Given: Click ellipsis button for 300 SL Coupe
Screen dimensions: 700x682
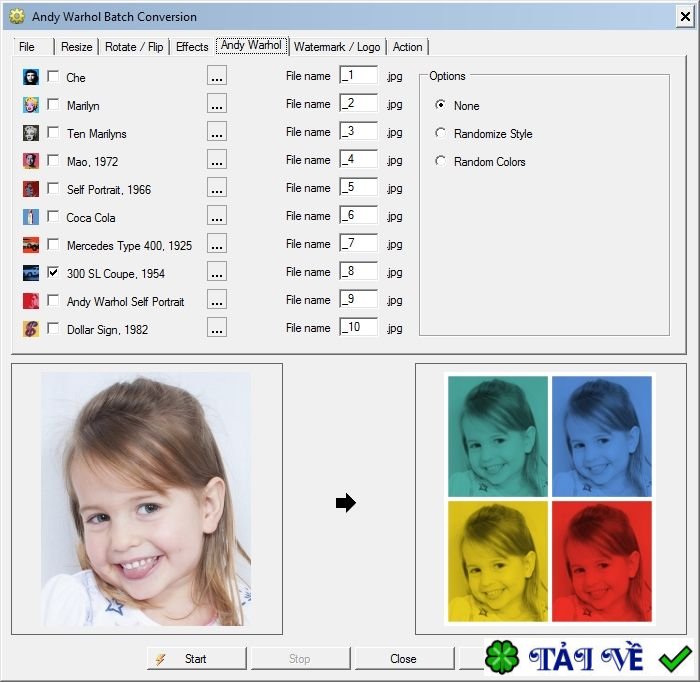Looking at the screenshot, I should pos(217,271).
